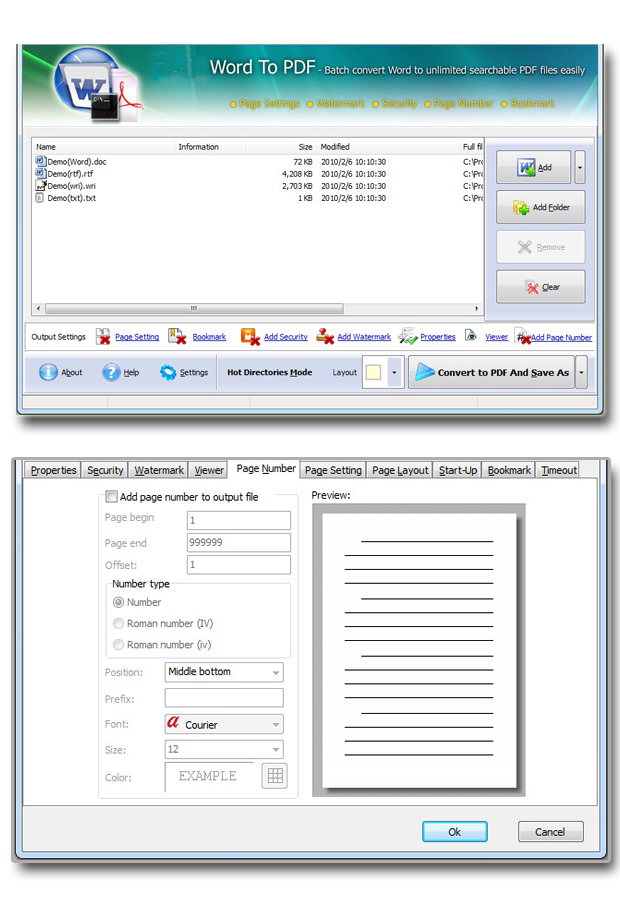Click the Add Page Number hash icon
This screenshot has height=907, width=620.
point(523,337)
